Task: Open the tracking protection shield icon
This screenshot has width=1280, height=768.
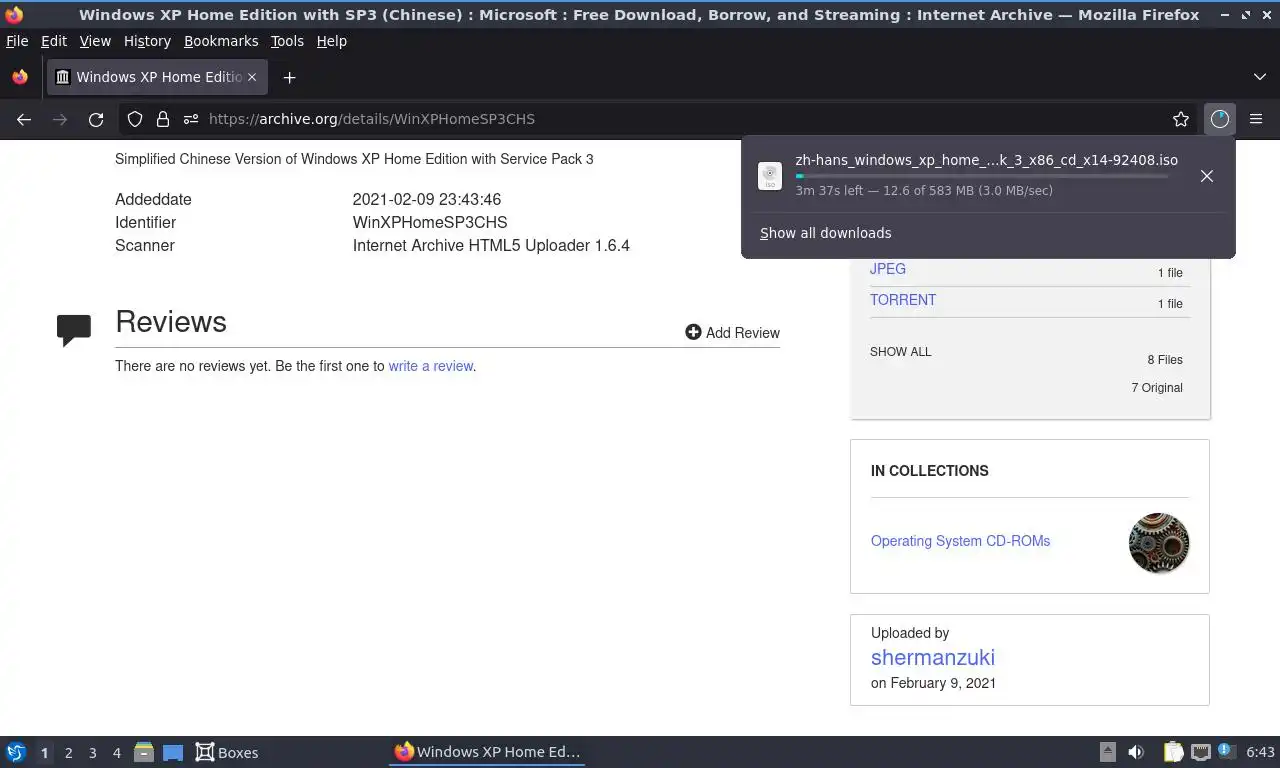Action: [x=135, y=119]
